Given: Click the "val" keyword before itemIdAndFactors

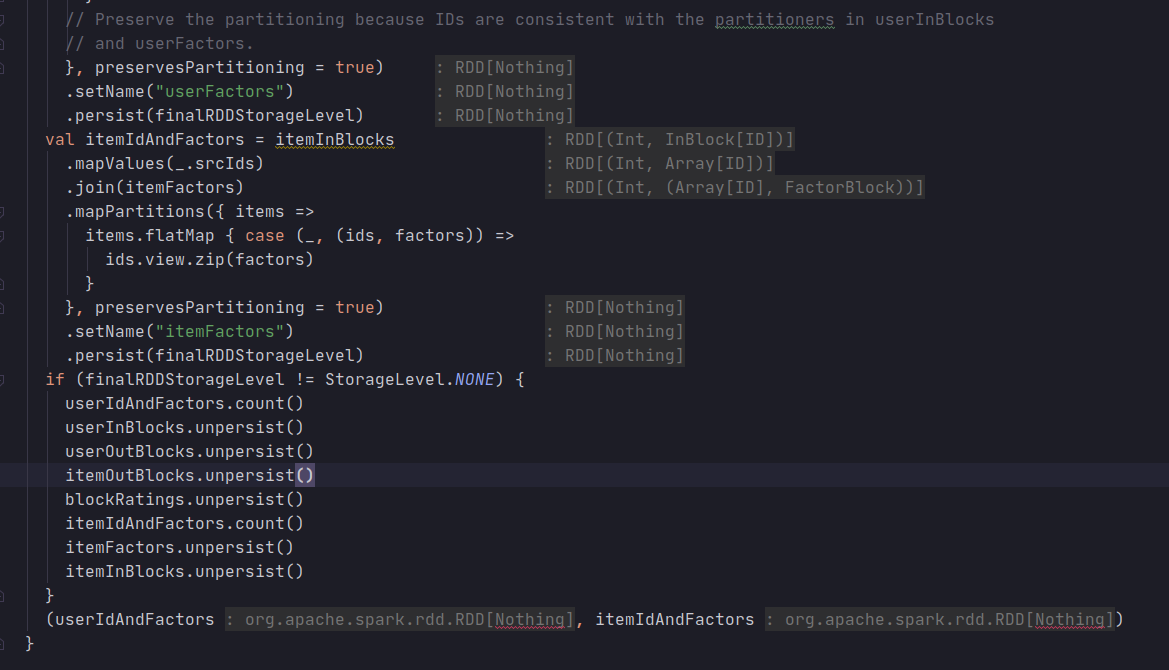Looking at the screenshot, I should click(60, 139).
